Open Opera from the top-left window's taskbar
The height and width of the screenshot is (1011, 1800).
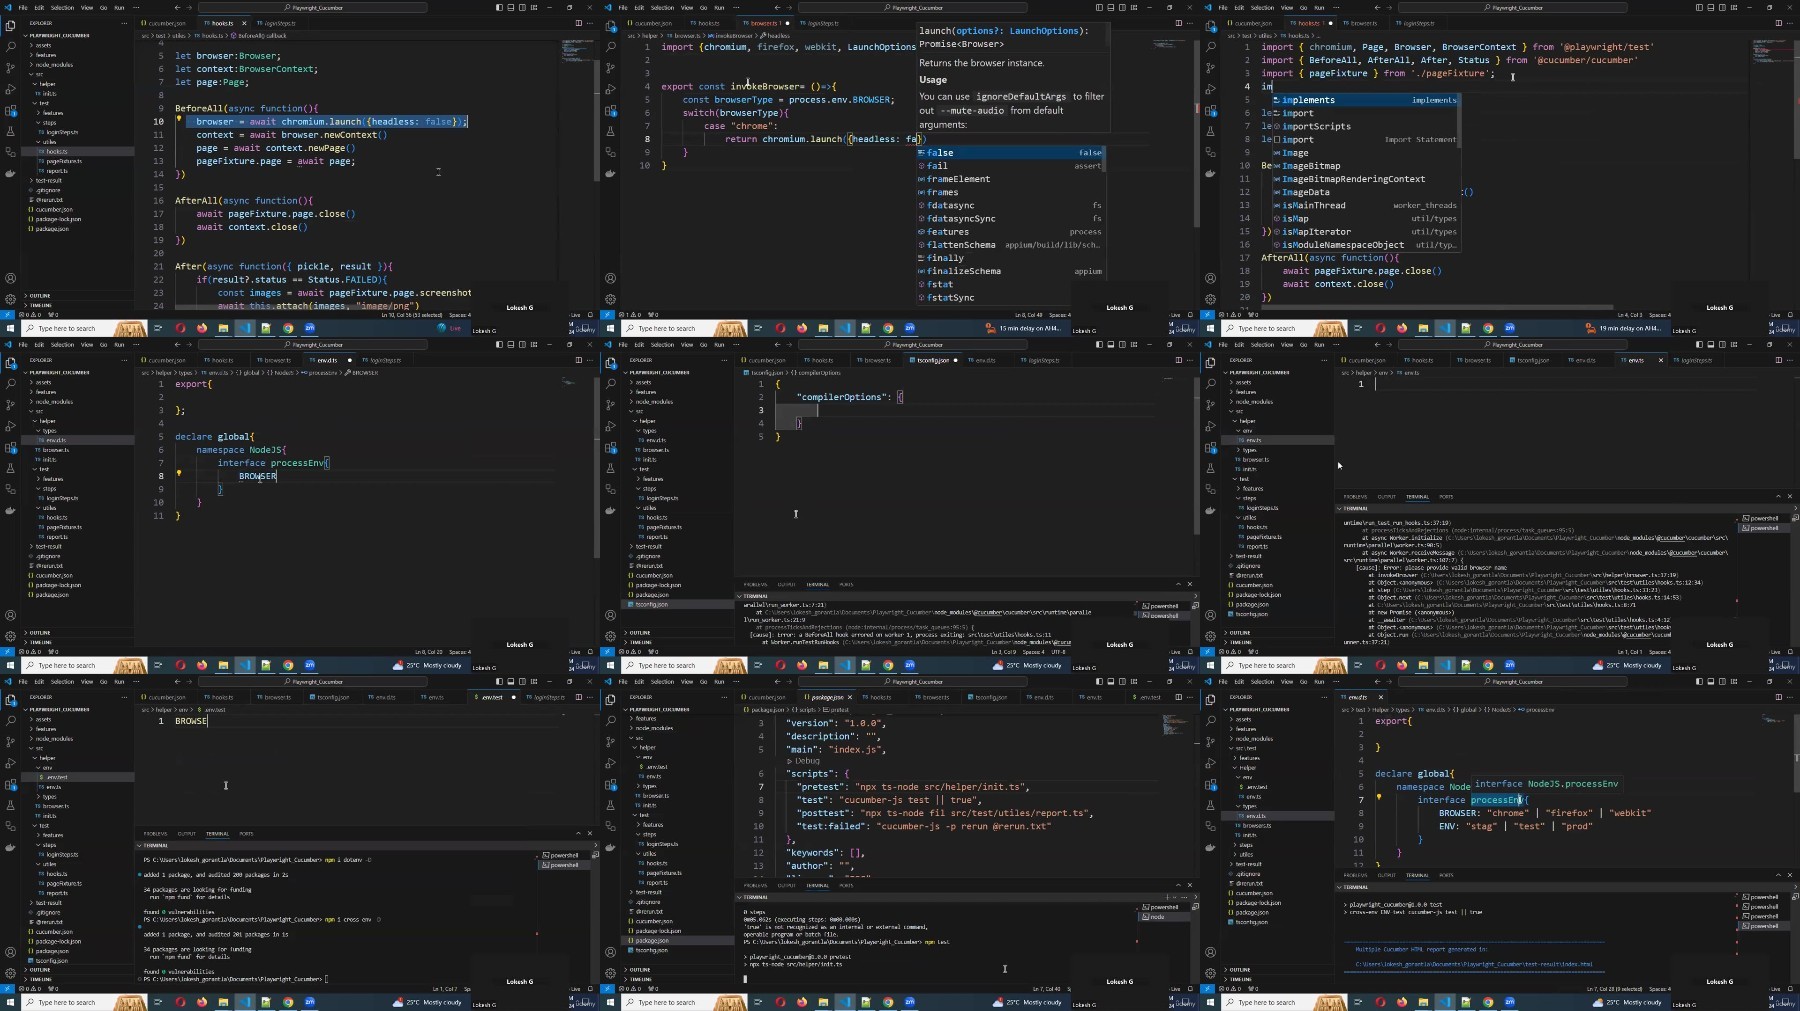(x=180, y=328)
